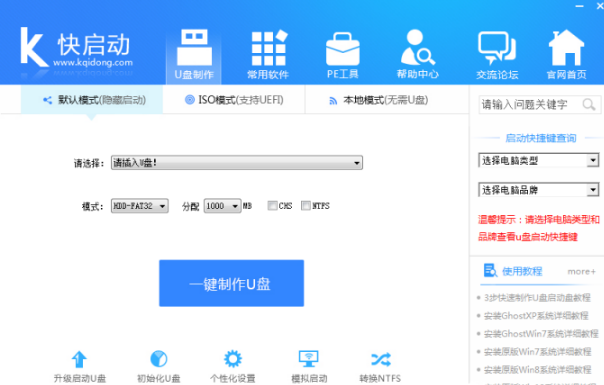Click the 启动快捷键查询 heading
The image size is (604, 385).
point(540,138)
